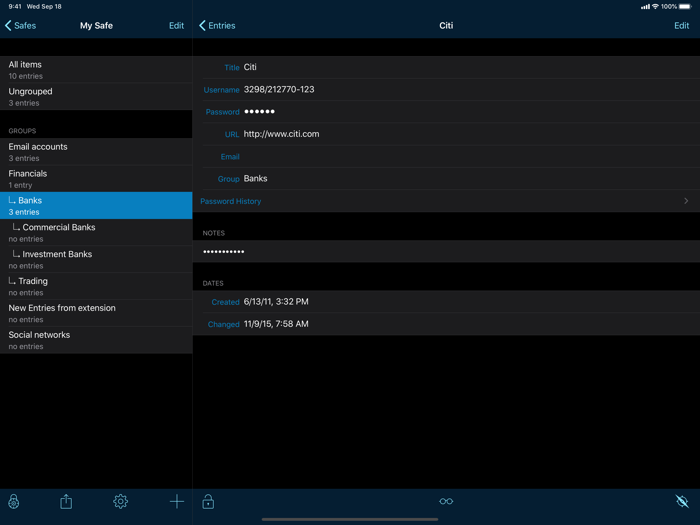Select Ungrouped entries

coord(96,96)
